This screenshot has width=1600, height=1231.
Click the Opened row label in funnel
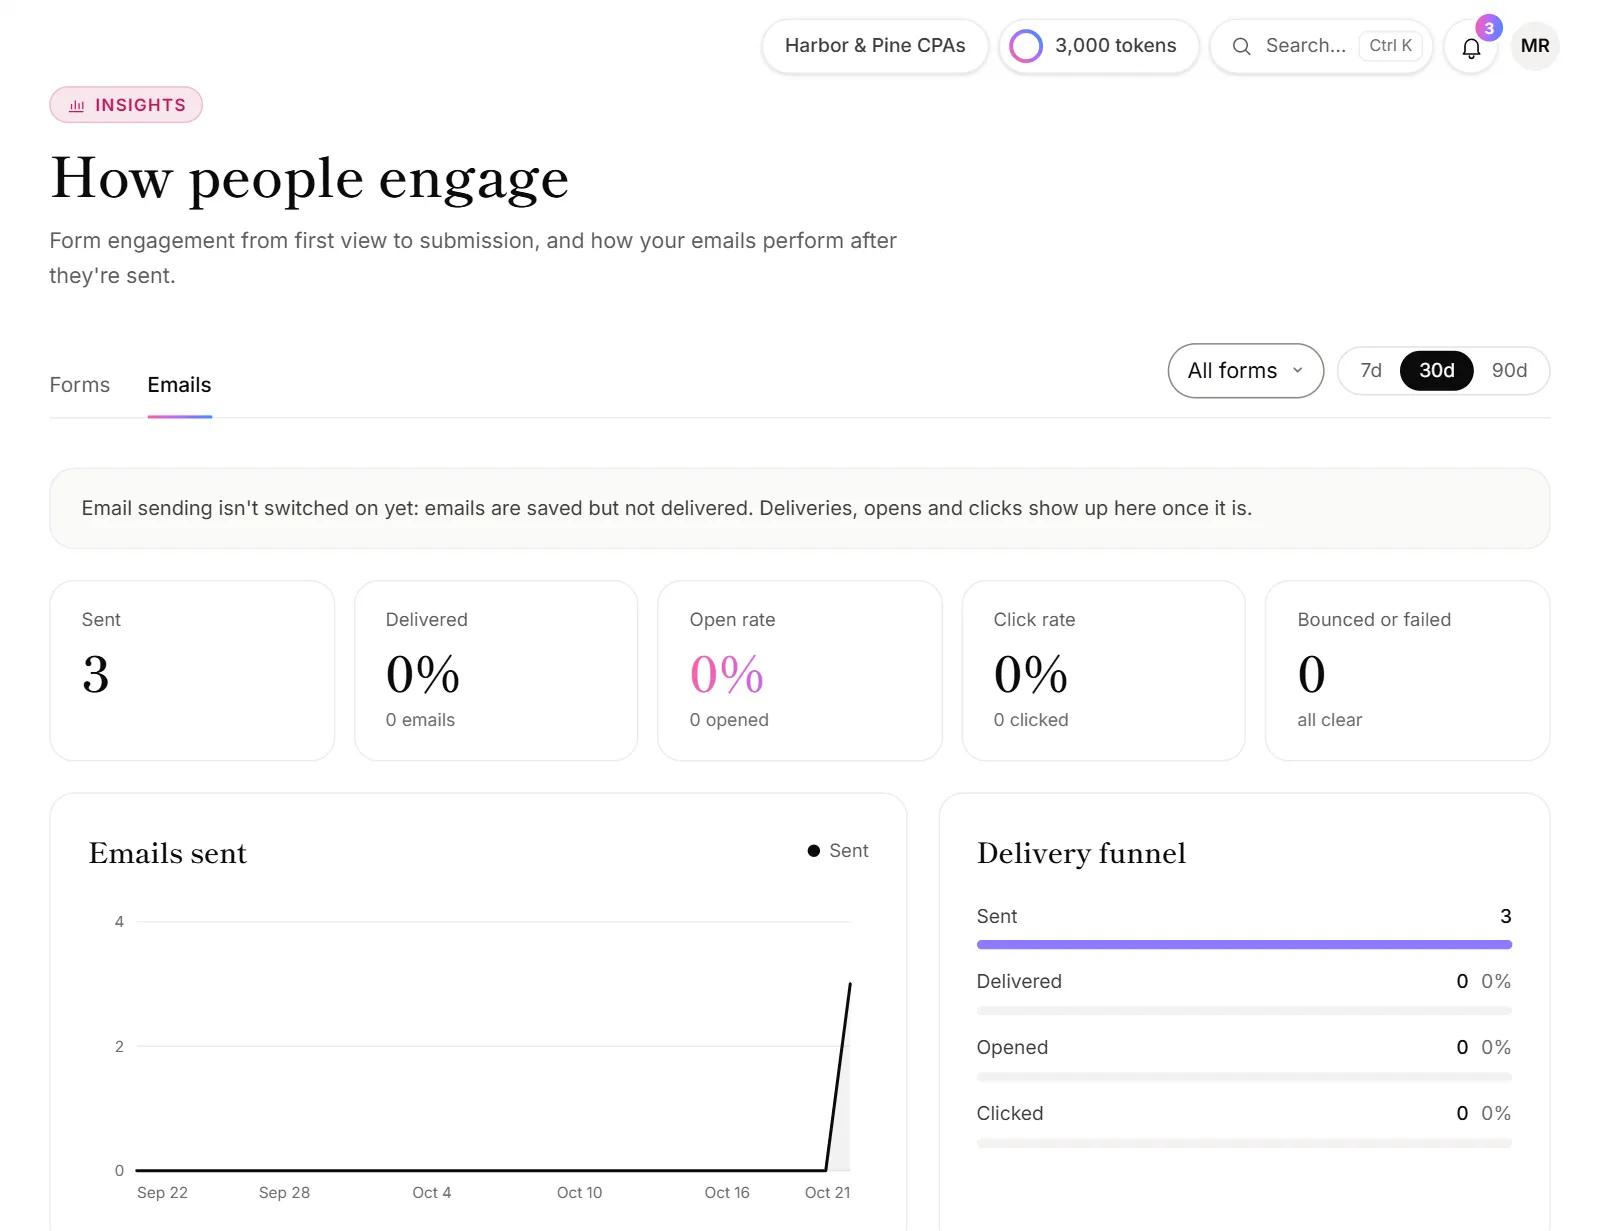click(1012, 1047)
